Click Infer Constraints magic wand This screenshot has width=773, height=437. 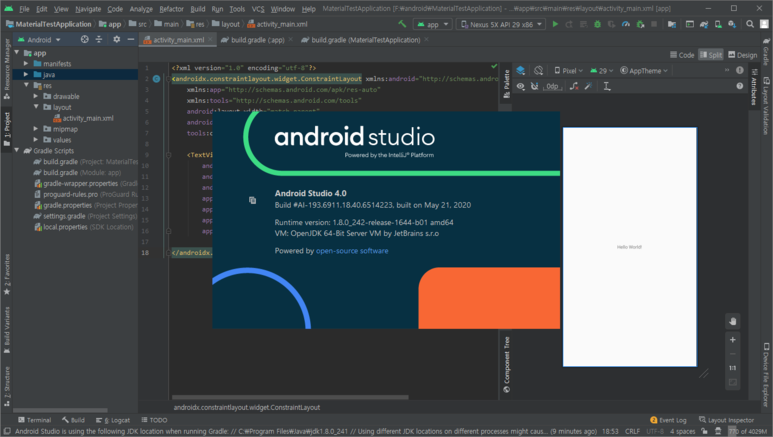pyautogui.click(x=588, y=86)
